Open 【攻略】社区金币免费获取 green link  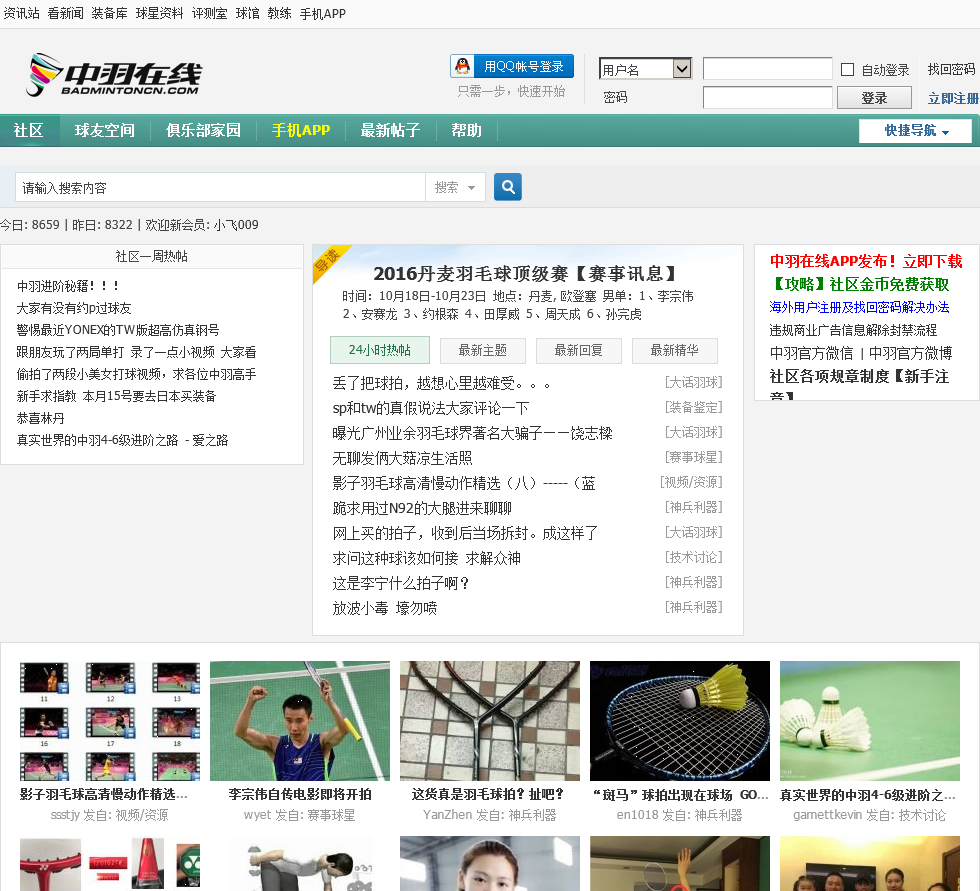859,284
